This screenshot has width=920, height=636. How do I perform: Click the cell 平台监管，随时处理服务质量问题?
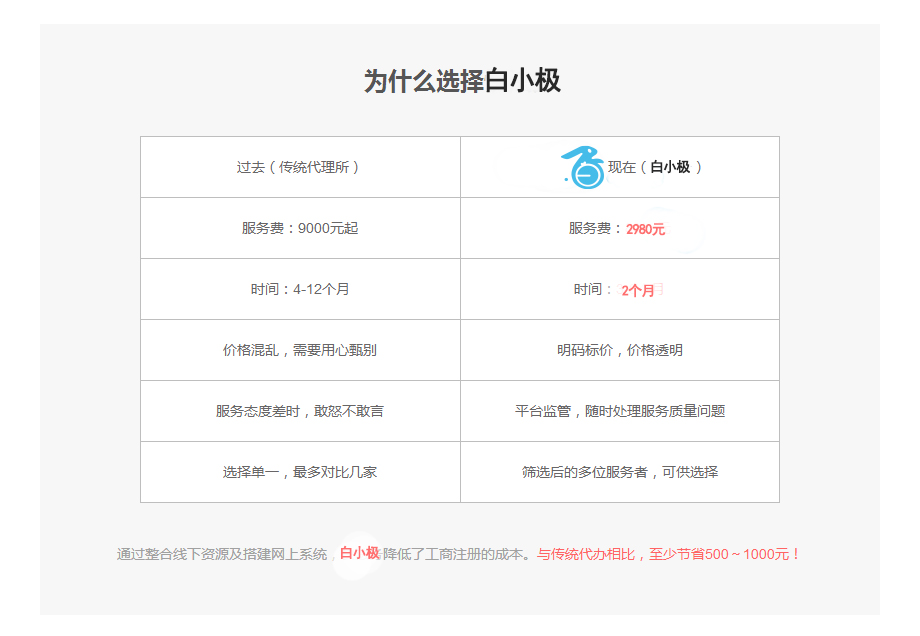[620, 411]
